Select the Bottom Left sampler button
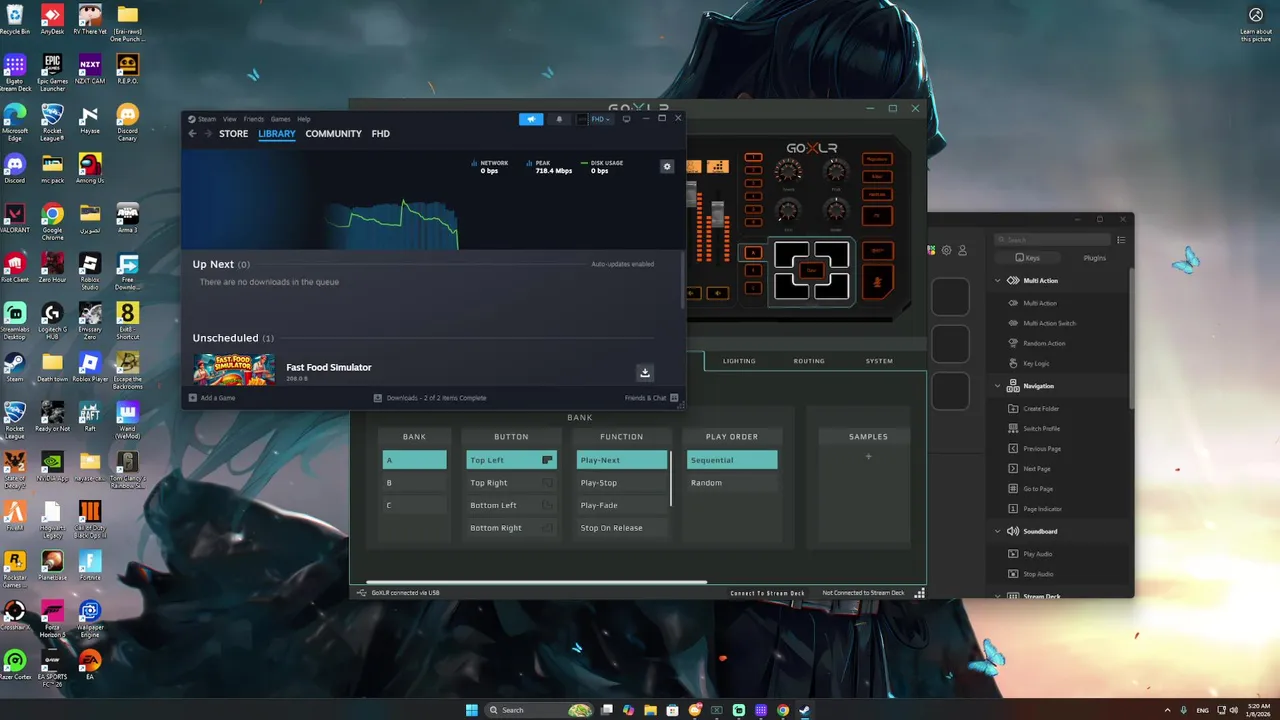This screenshot has height=720, width=1280. coord(511,505)
